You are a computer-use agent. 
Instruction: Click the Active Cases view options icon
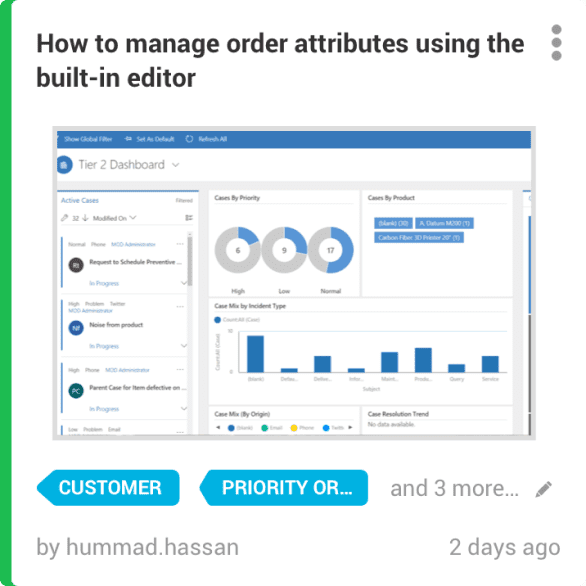point(189,218)
